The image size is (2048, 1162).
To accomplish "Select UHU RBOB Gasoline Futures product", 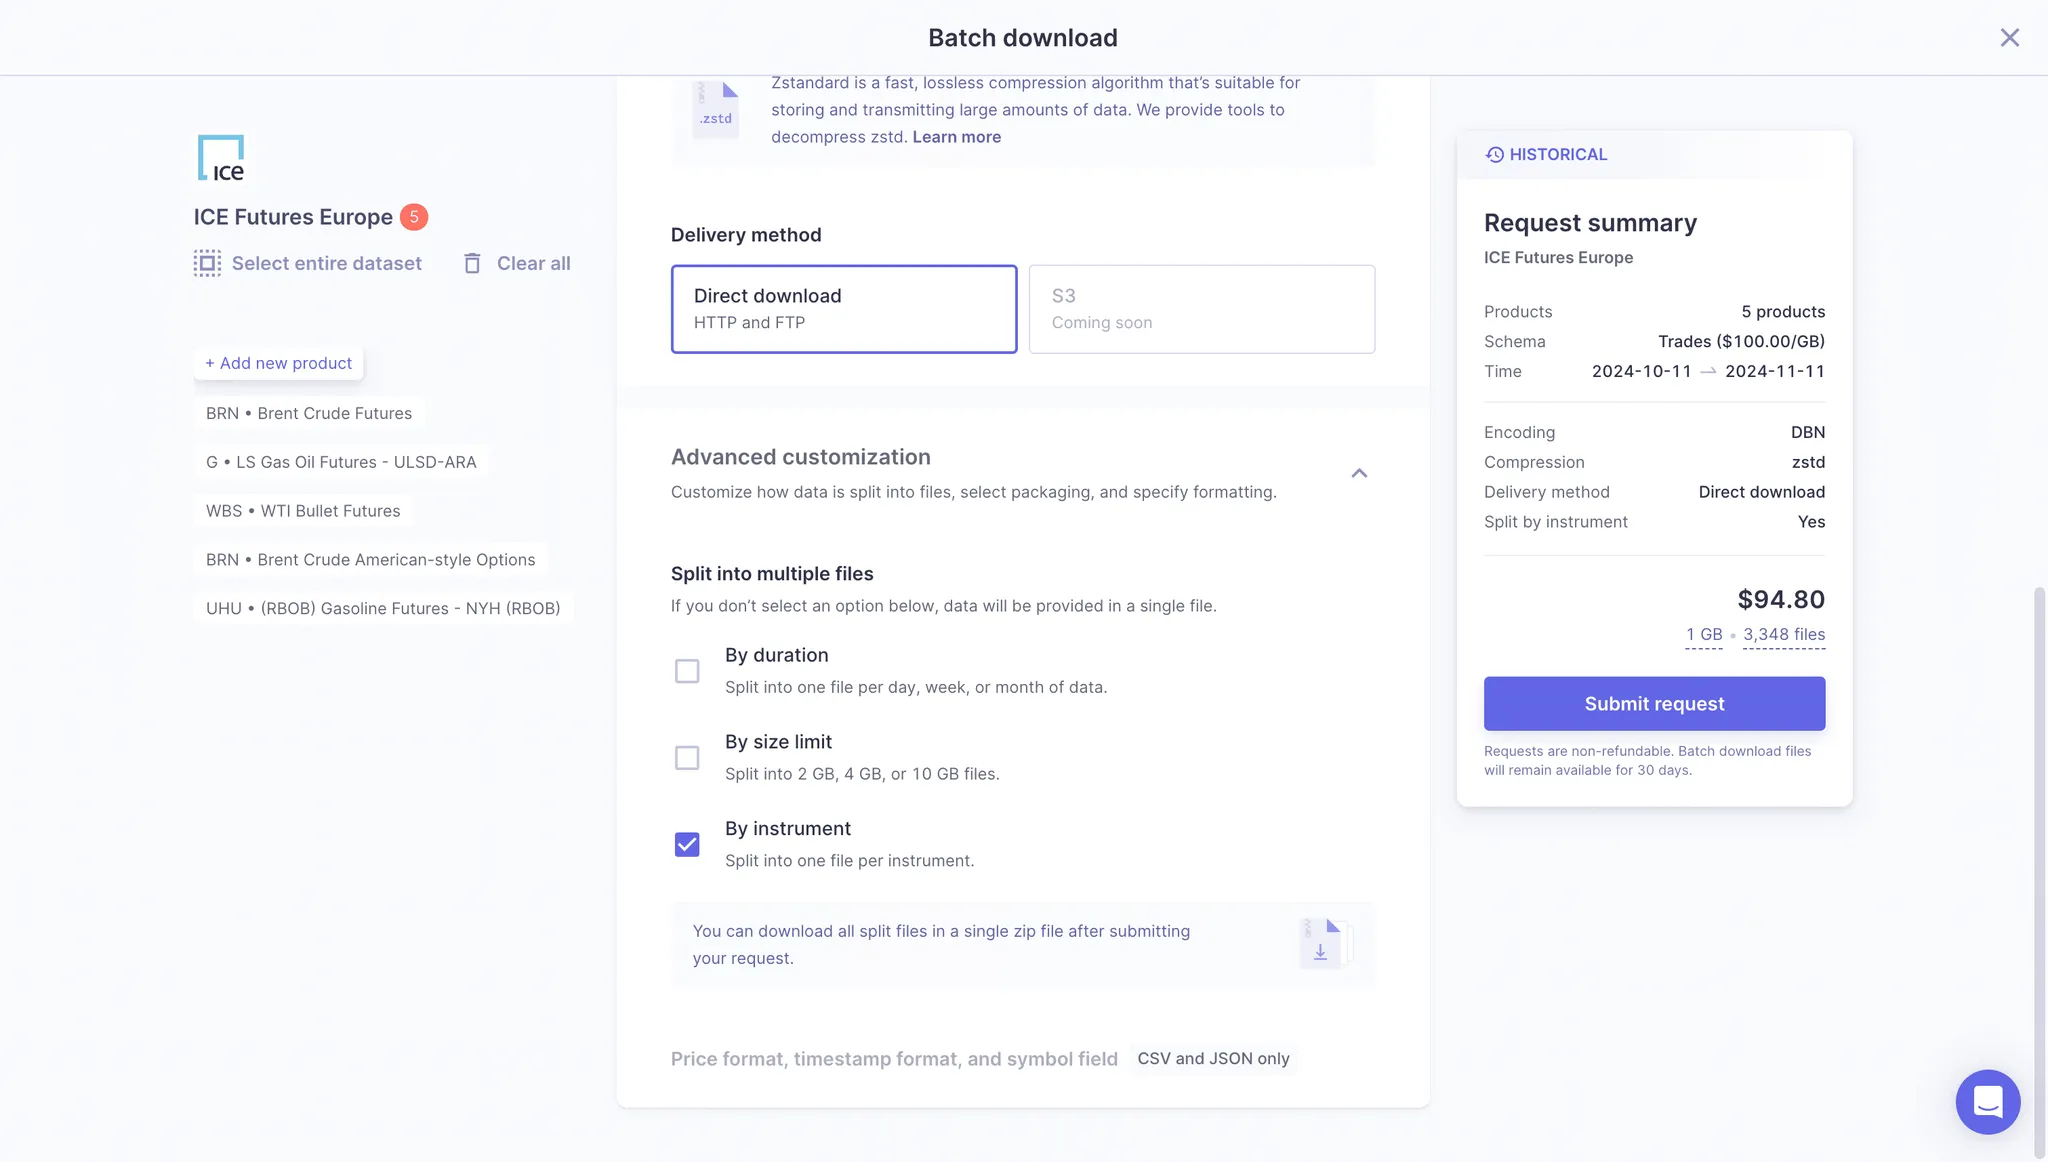I will pos(383,608).
